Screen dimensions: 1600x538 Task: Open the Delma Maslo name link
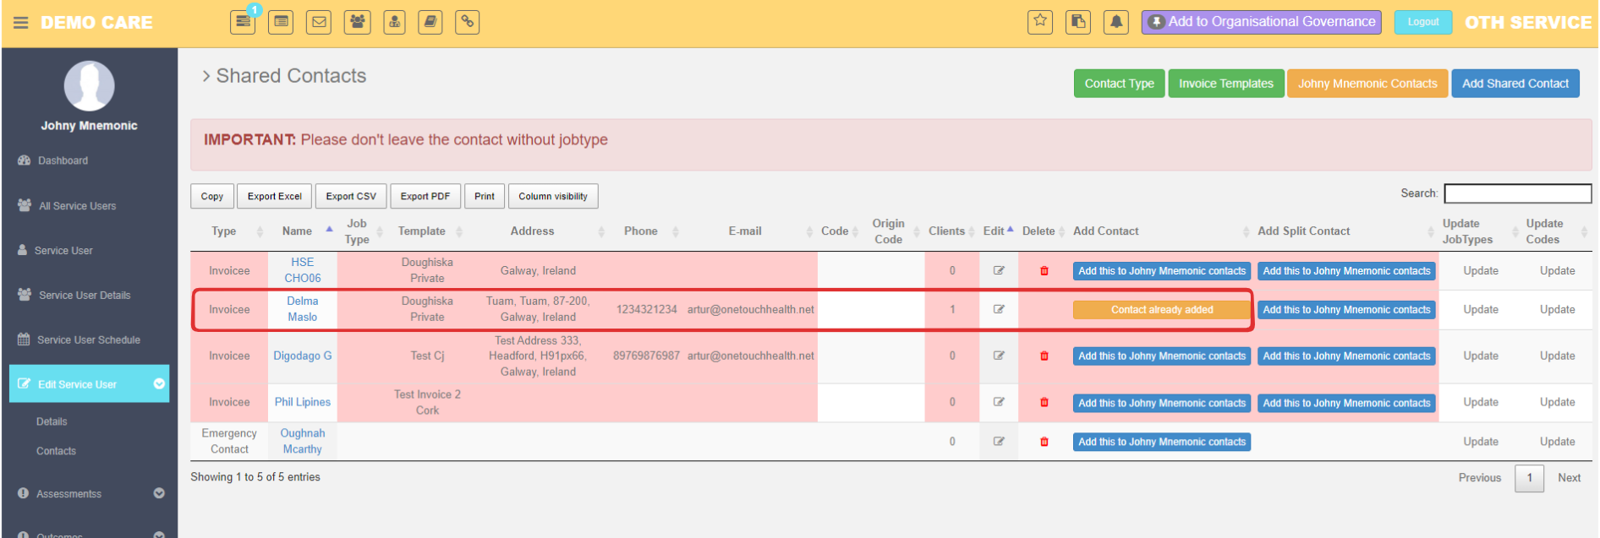(x=302, y=309)
